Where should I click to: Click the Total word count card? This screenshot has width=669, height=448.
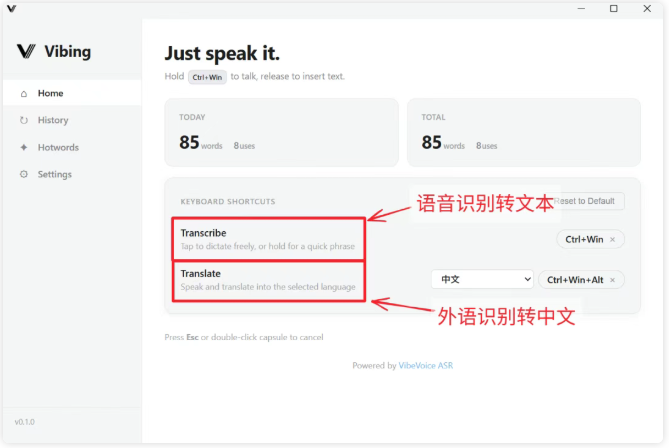523,132
